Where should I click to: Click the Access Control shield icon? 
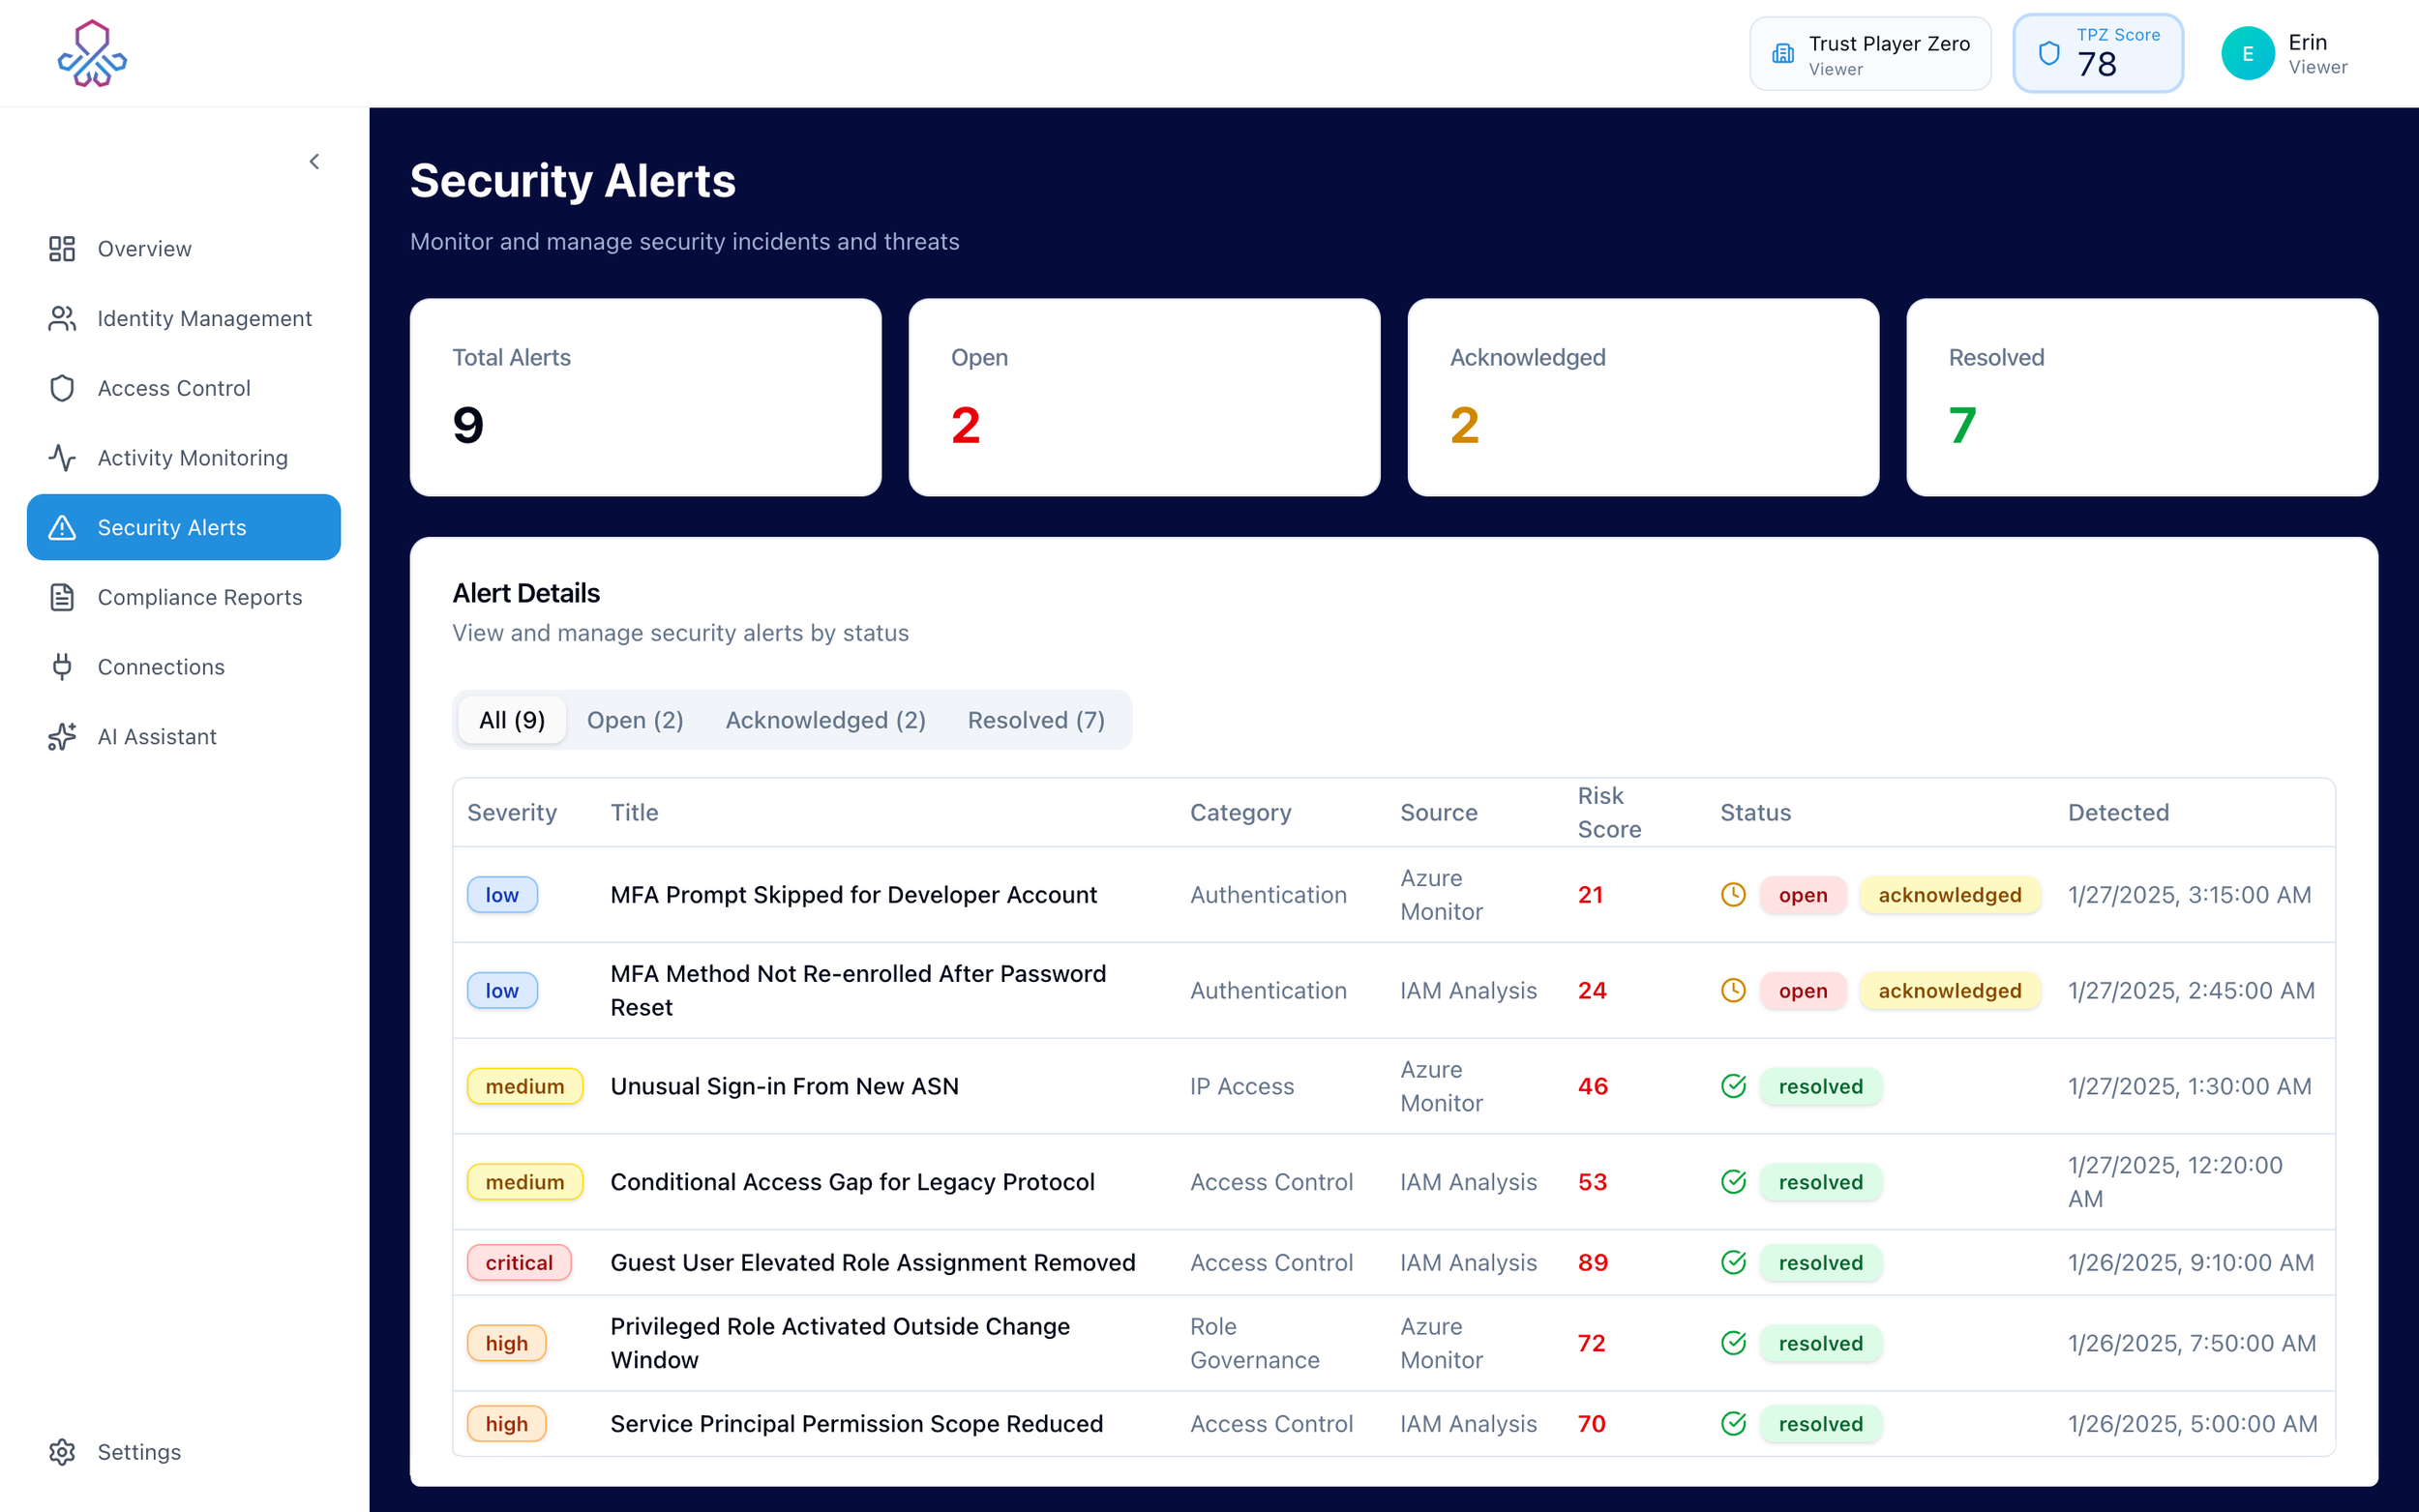[62, 388]
